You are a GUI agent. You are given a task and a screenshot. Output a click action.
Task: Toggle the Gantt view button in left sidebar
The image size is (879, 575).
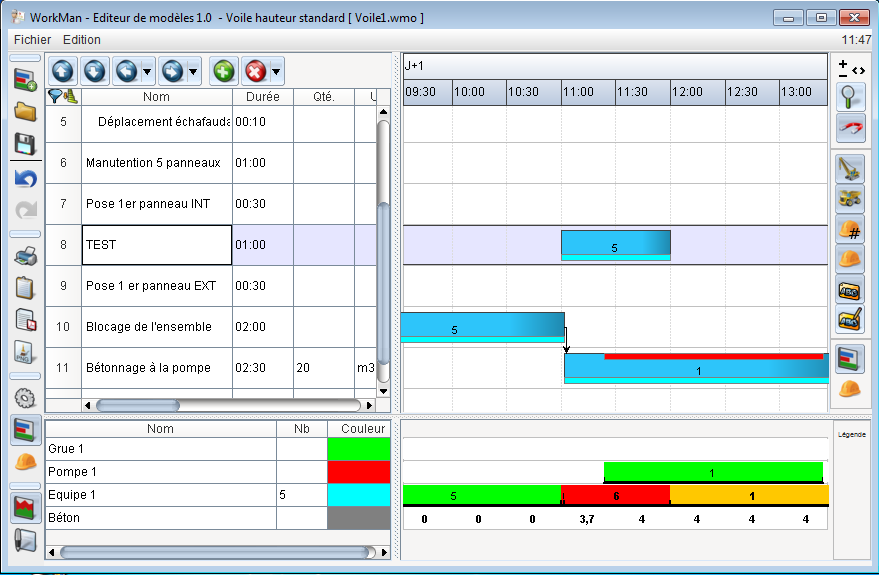coord(26,430)
